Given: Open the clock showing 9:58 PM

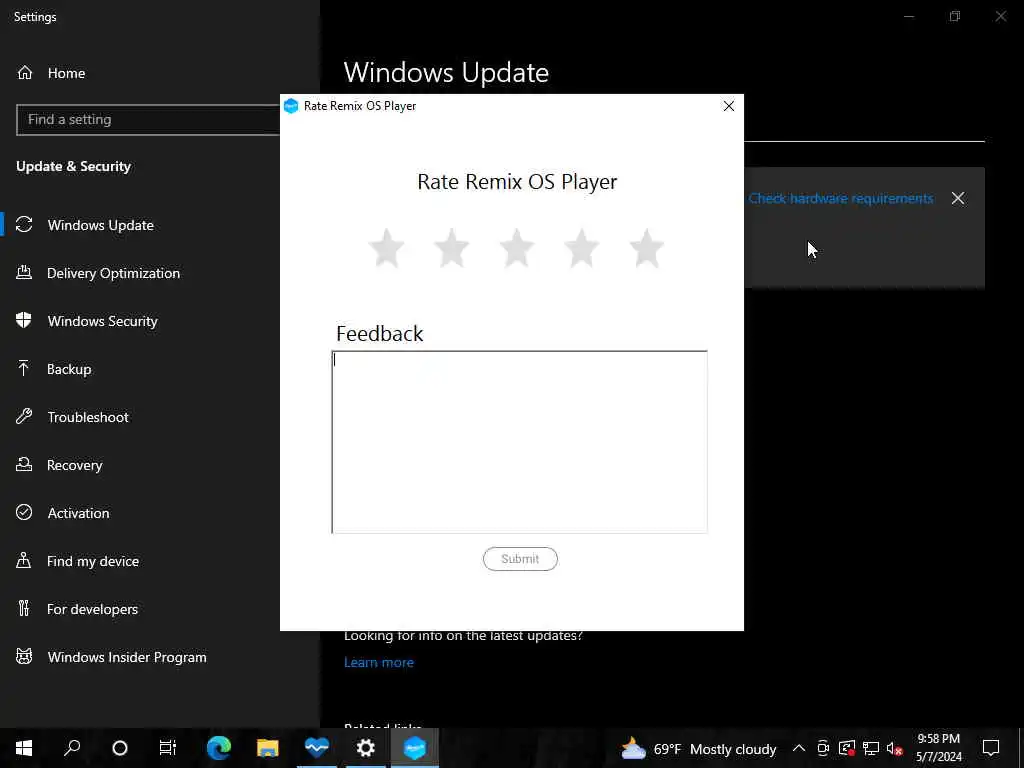Looking at the screenshot, I should pyautogui.click(x=938, y=748).
